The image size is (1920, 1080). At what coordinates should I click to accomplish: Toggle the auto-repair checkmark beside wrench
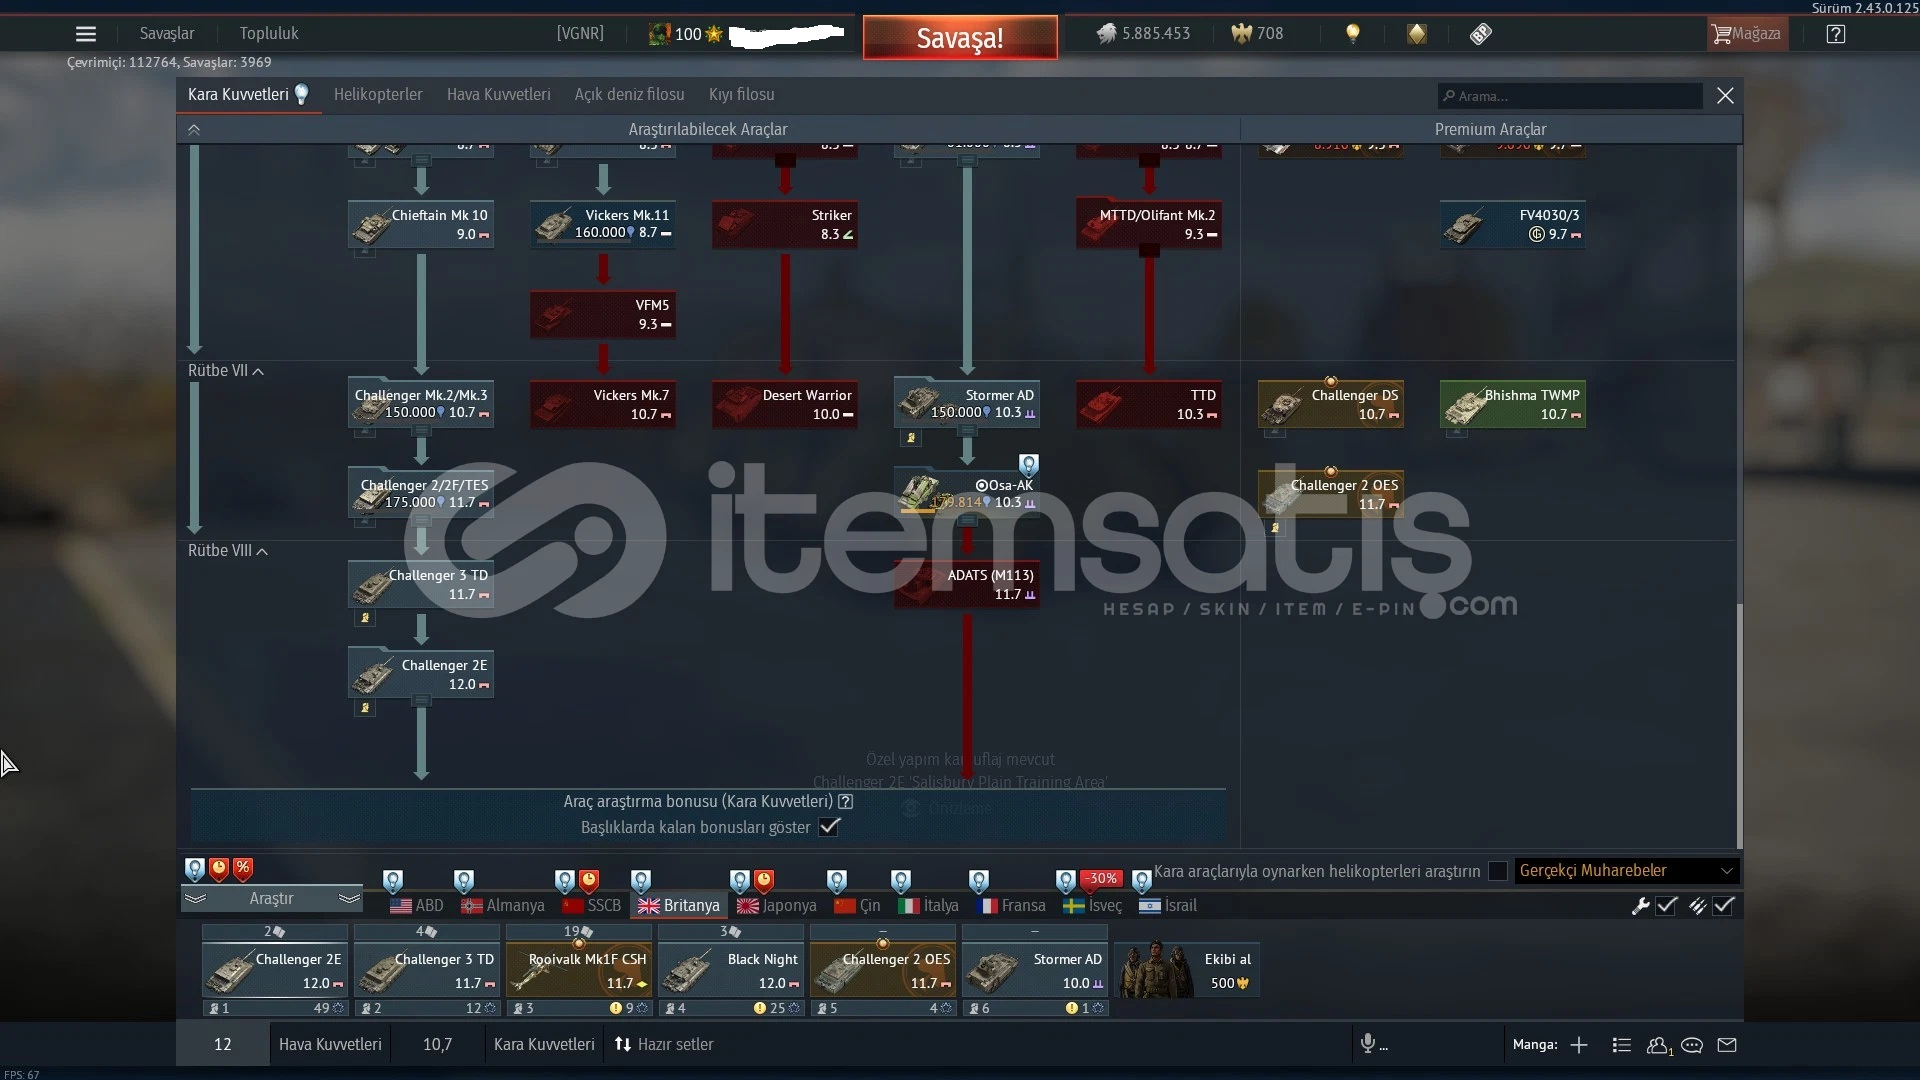tap(1667, 906)
